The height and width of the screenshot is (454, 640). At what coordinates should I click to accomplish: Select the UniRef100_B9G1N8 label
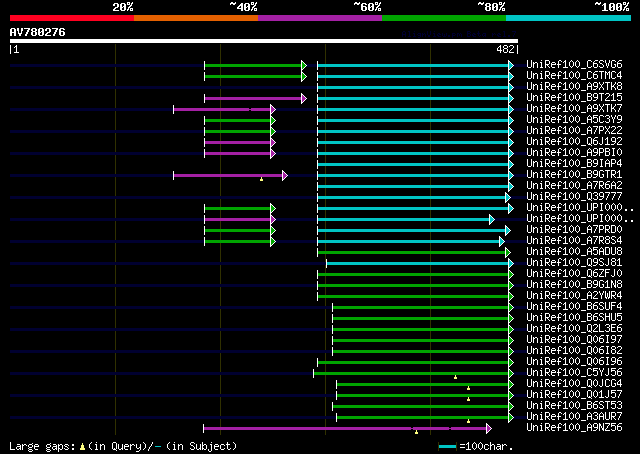(x=574, y=285)
